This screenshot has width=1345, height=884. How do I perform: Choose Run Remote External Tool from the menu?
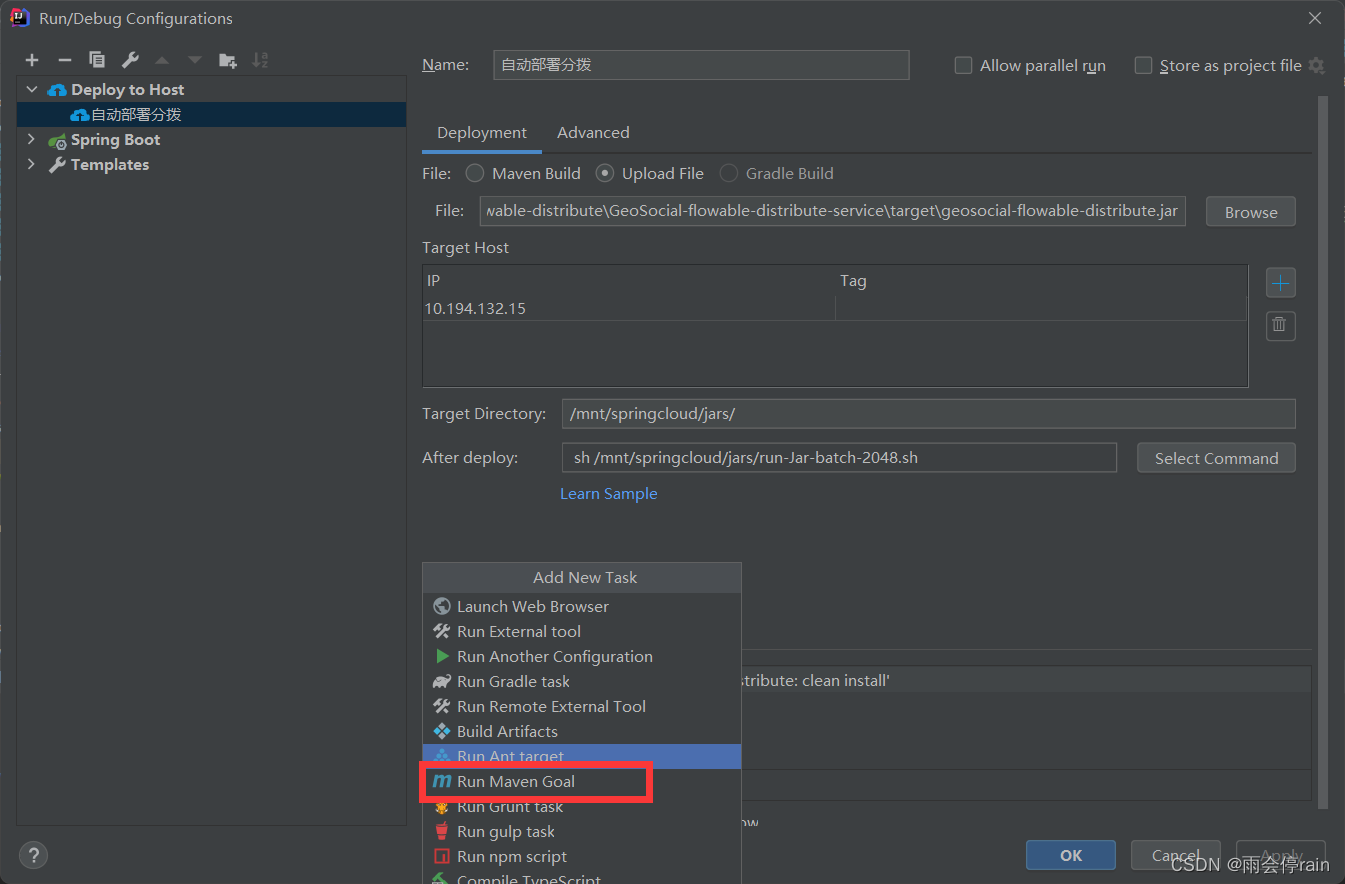pyautogui.click(x=582, y=706)
